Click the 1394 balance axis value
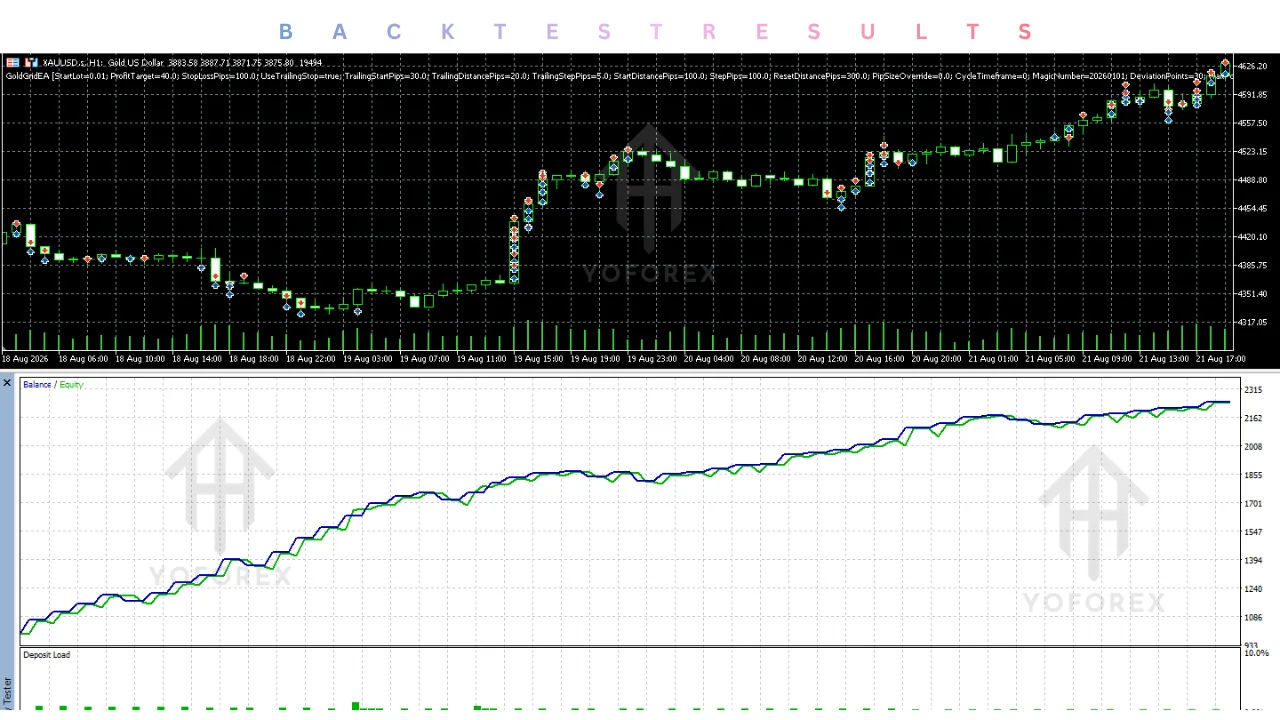 point(1252,561)
